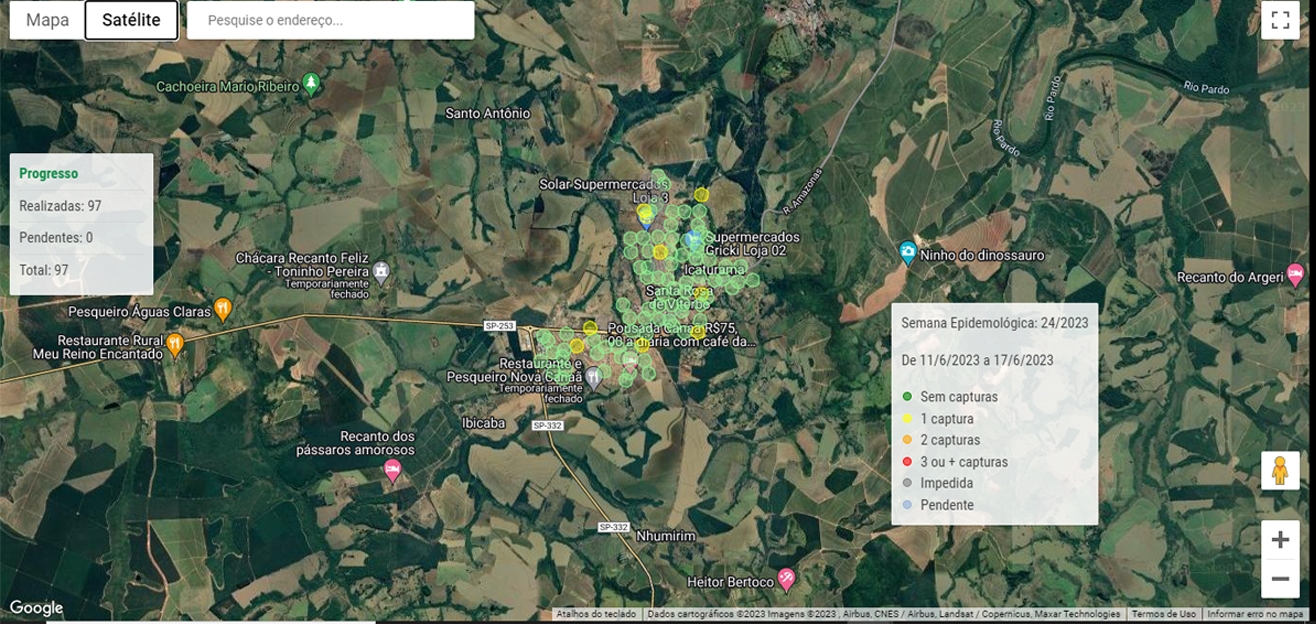Screen dimensions: 1316x624
Task: Zoom in on the map
Action: tap(1280, 540)
